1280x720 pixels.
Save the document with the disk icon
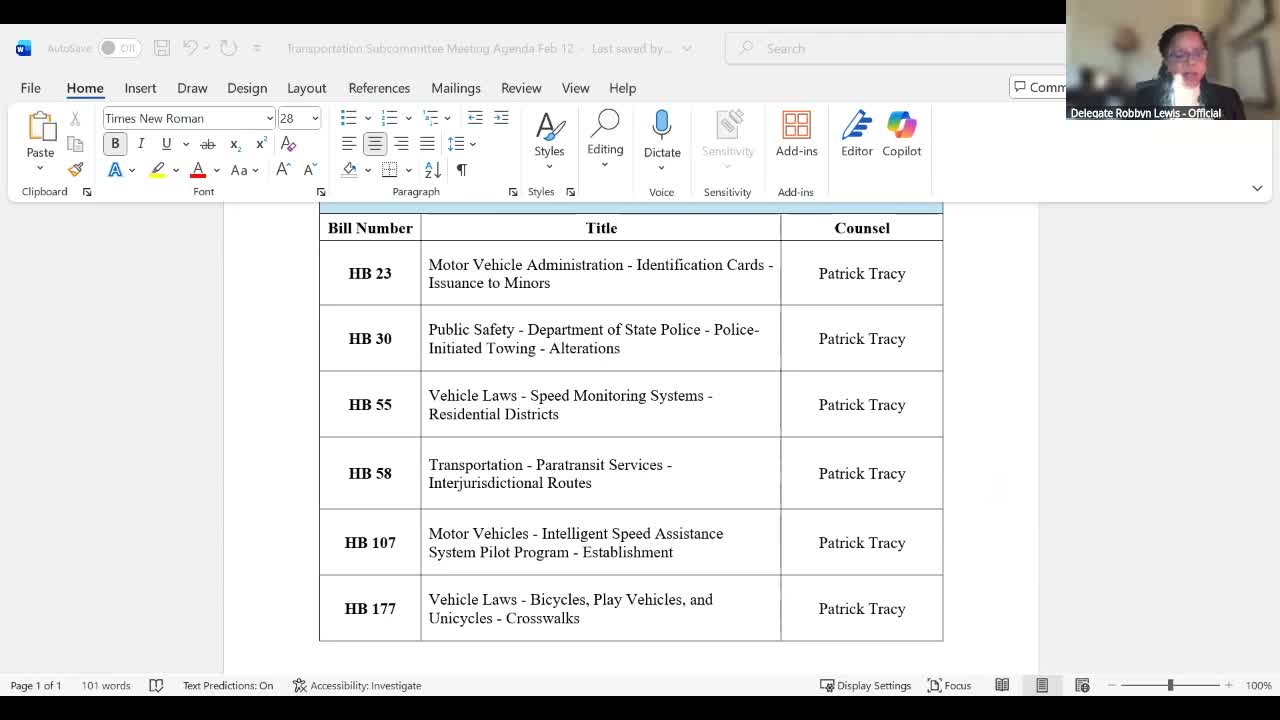pyautogui.click(x=162, y=48)
